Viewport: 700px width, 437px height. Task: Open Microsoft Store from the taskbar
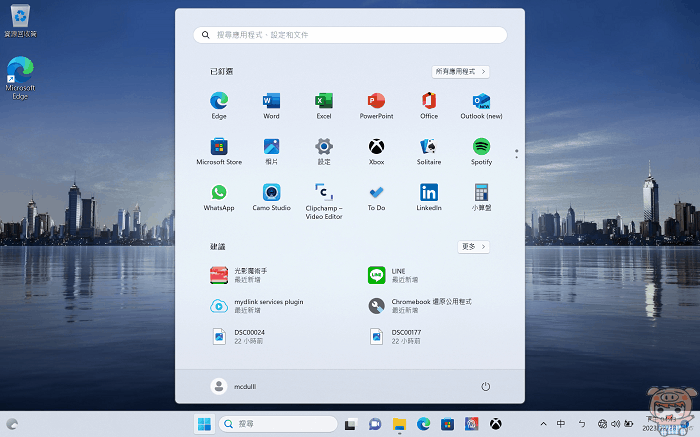point(447,424)
